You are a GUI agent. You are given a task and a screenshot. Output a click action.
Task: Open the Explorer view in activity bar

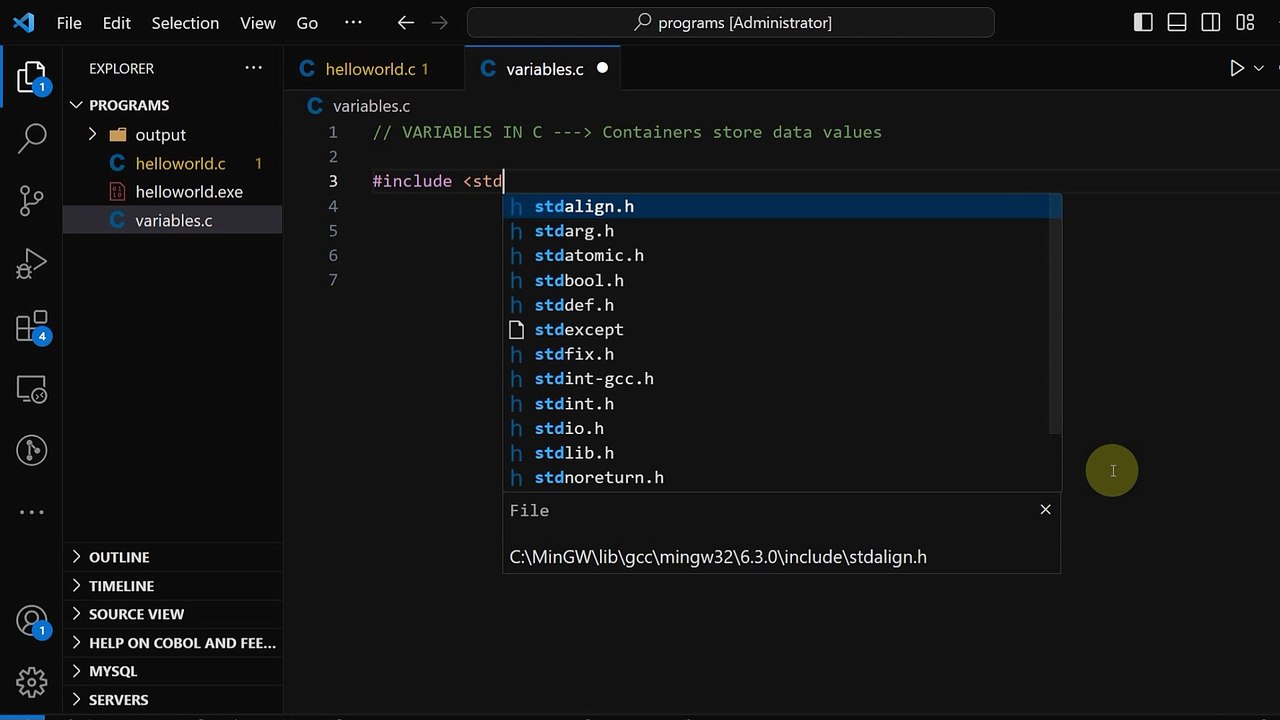tap(31, 79)
